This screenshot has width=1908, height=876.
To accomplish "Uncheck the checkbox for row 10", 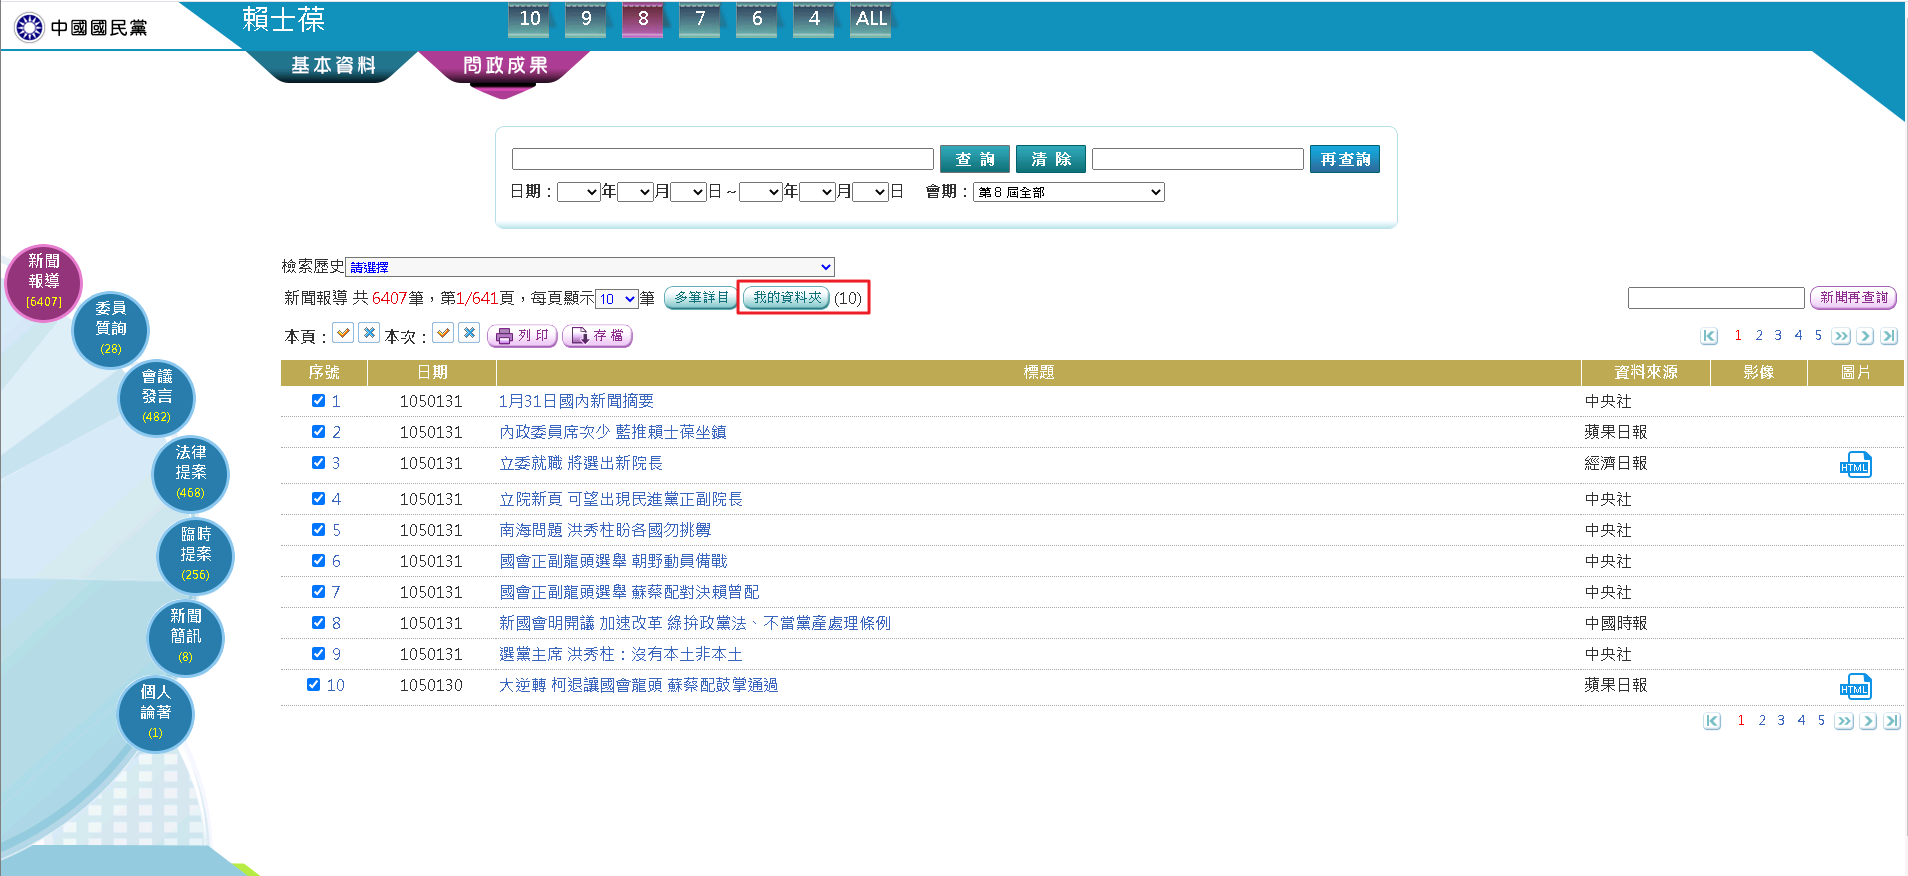I will [313, 685].
